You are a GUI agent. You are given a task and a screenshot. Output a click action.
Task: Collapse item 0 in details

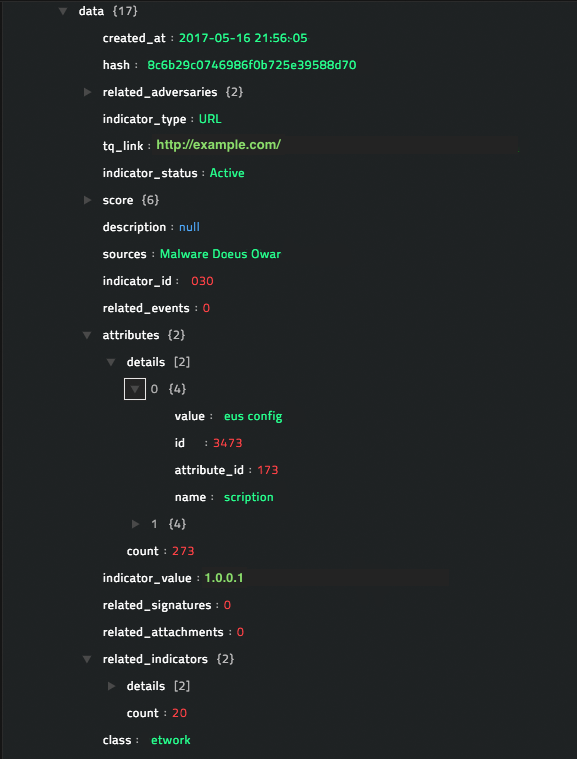tap(135, 389)
